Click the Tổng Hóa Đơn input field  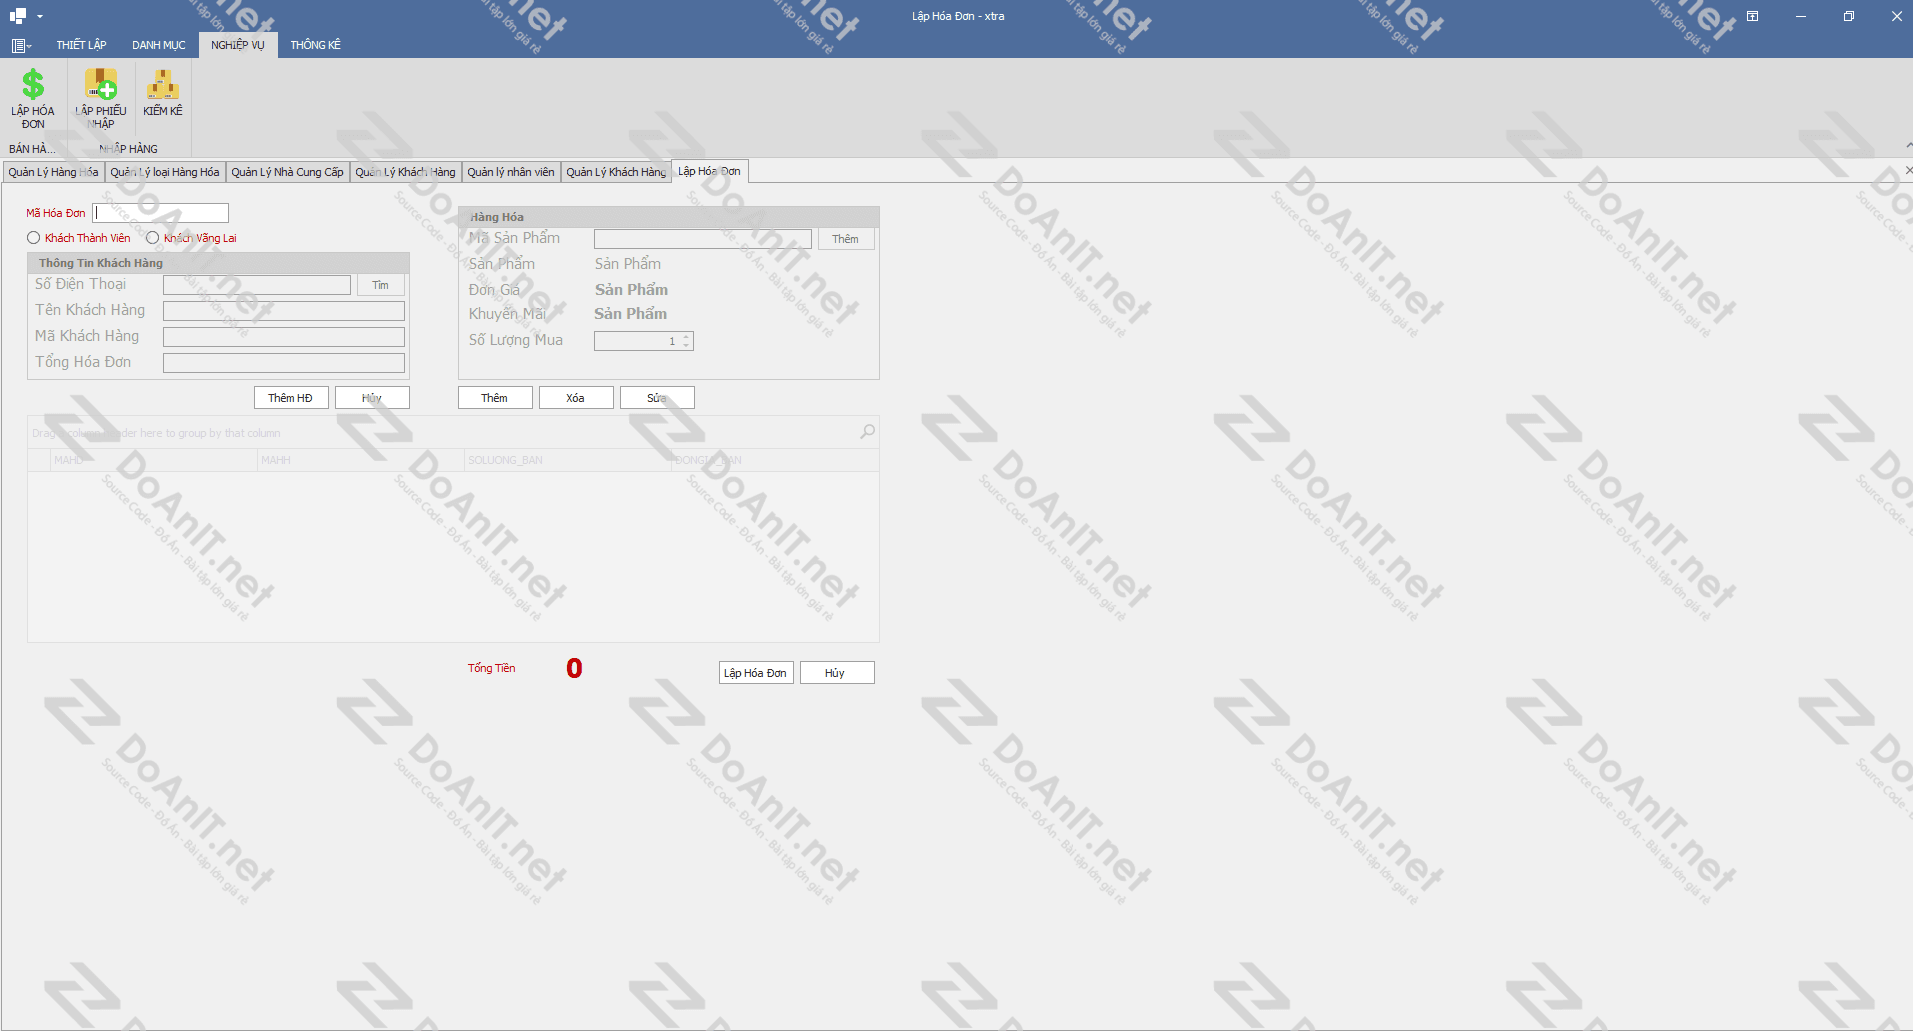(x=284, y=363)
